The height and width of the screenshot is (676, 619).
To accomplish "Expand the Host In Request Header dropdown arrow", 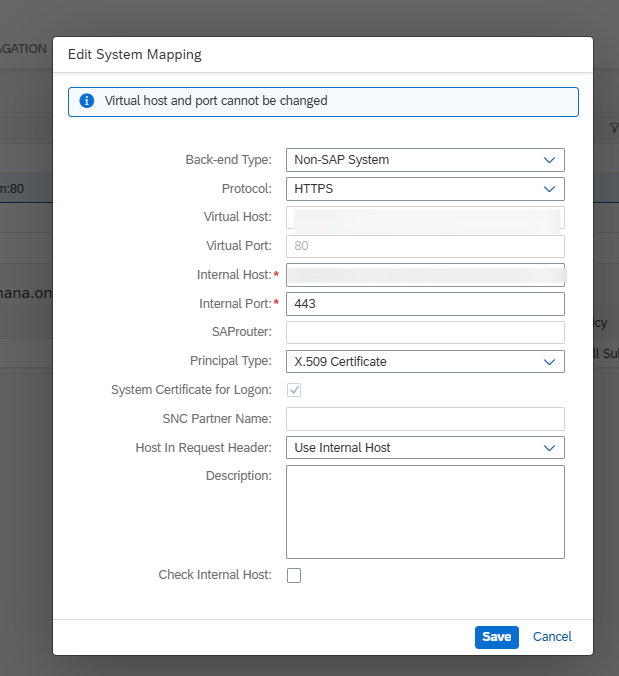I will pos(549,448).
